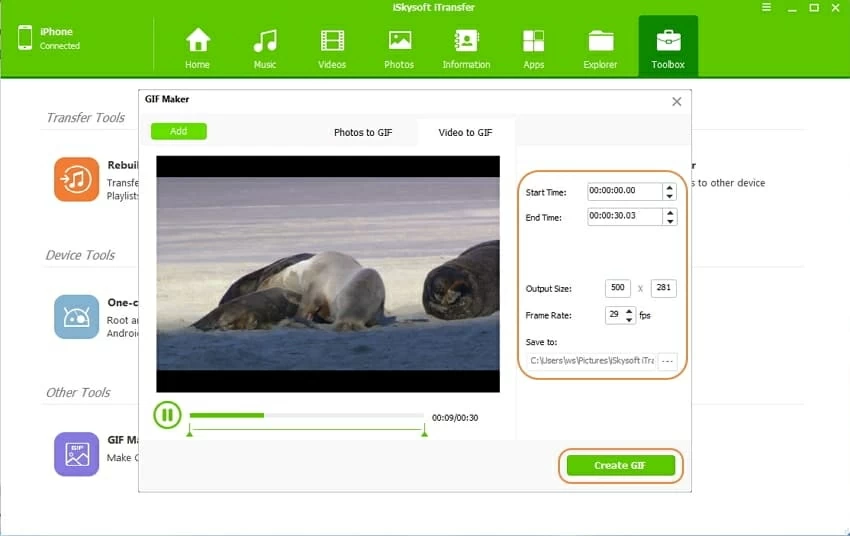Open the Explorer folder icon
Viewport: 850px width, 536px height.
tap(601, 41)
